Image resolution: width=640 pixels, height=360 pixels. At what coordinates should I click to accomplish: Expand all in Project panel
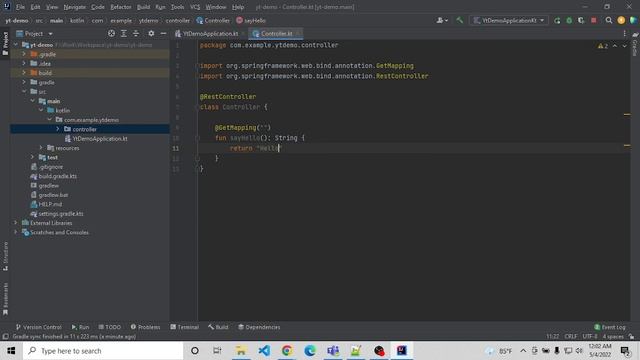124,33
